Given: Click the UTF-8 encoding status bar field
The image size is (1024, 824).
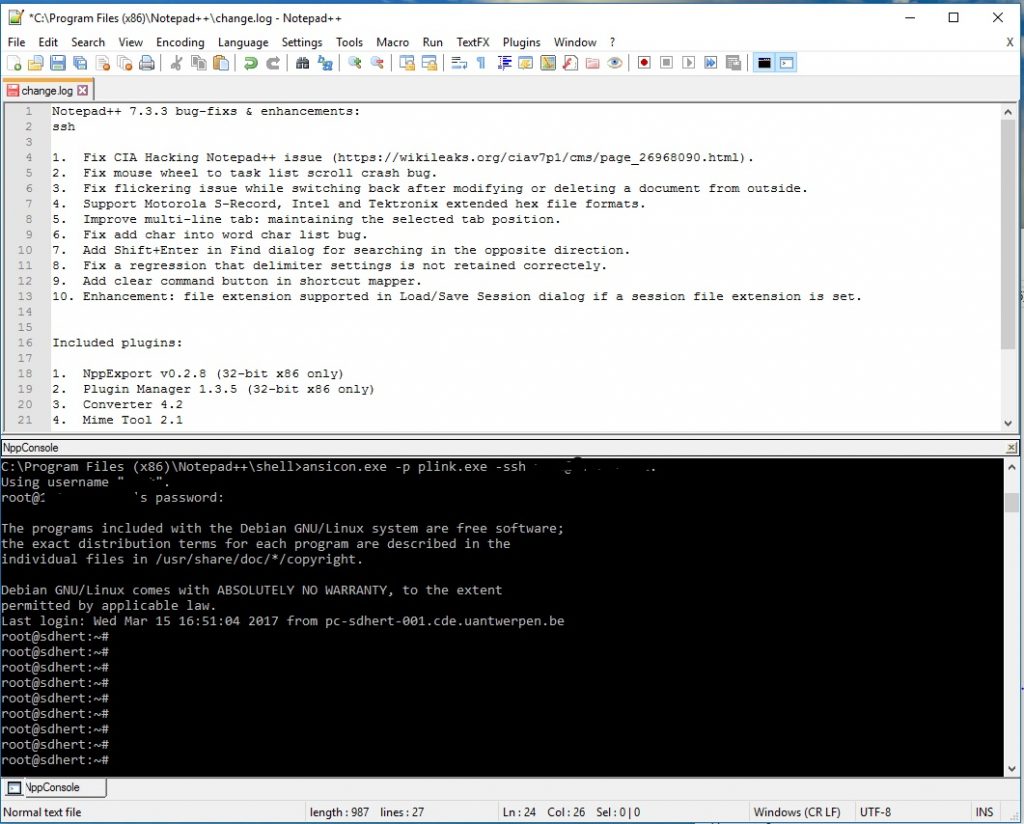Looking at the screenshot, I should pyautogui.click(x=875, y=812).
